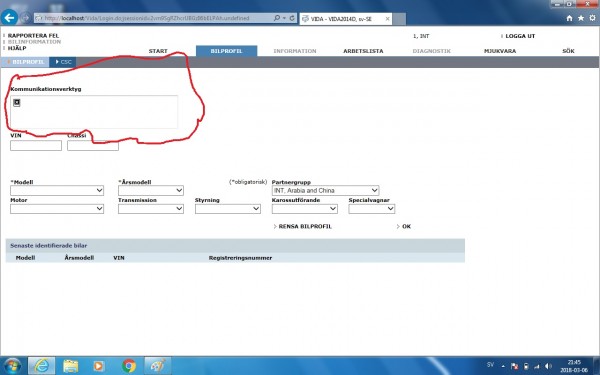This screenshot has height=375, width=600.
Task: Open browser home via the house icon
Action: coord(569,18)
